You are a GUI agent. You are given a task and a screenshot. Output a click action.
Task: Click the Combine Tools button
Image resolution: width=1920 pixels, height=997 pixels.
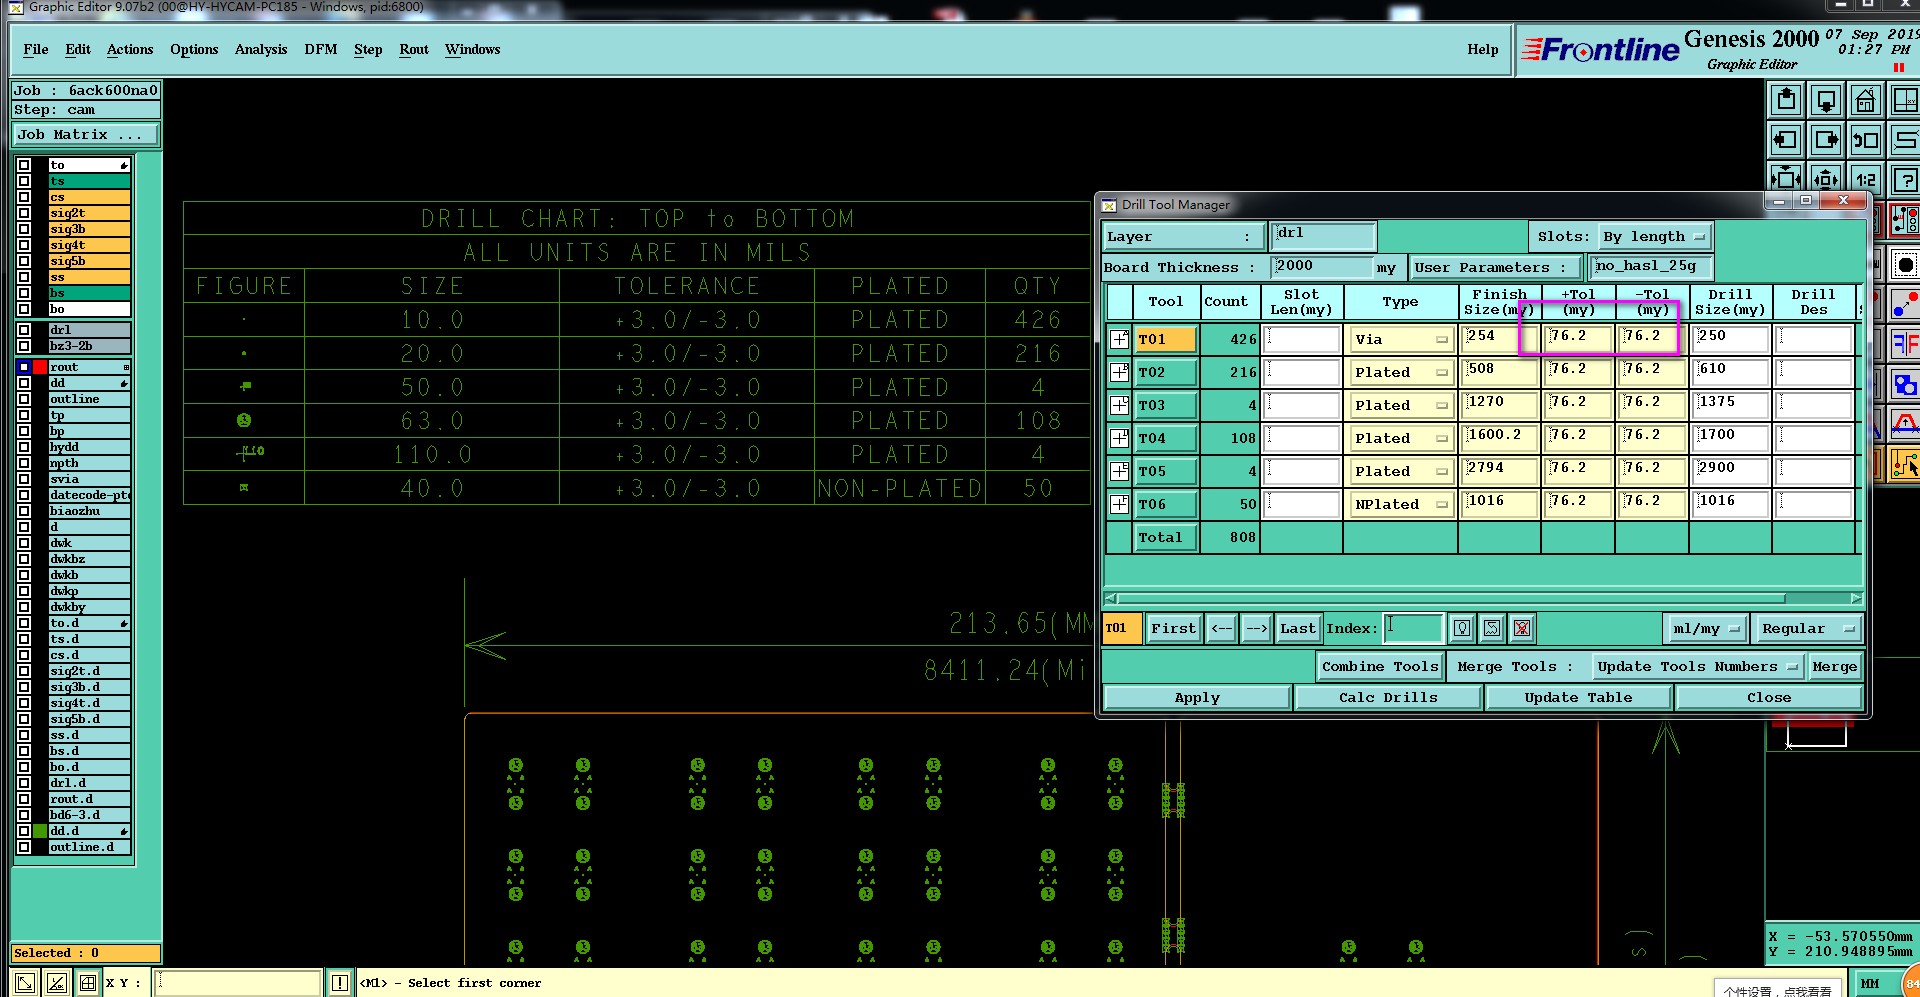click(x=1380, y=667)
